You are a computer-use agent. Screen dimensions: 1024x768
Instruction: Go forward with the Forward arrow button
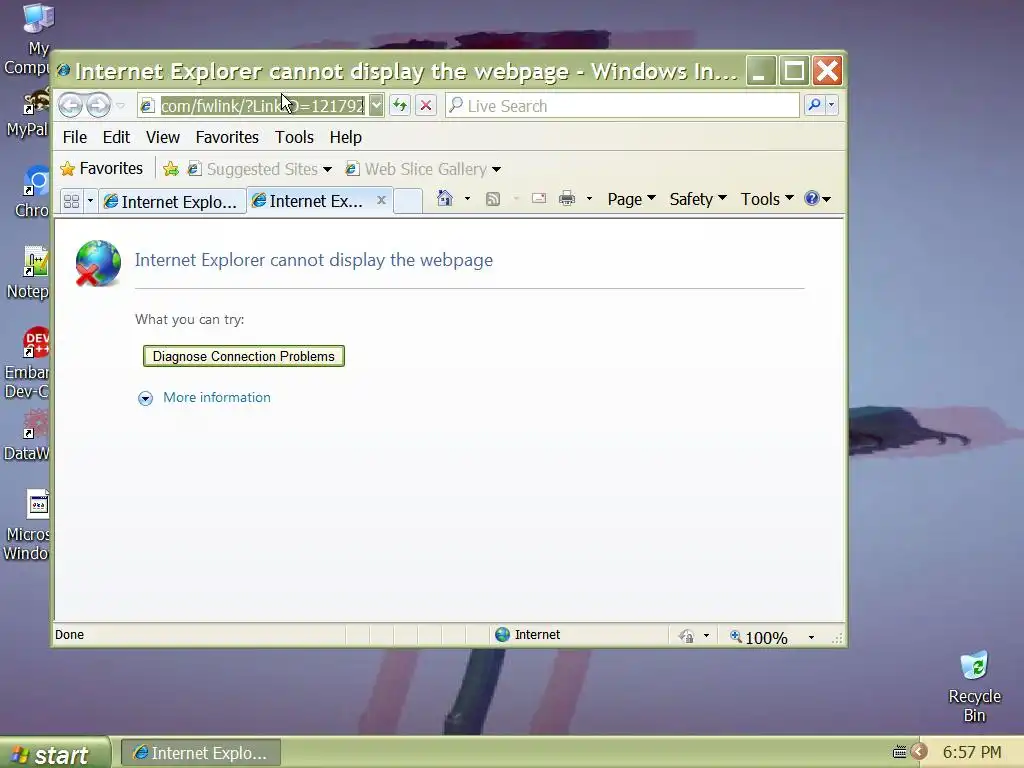pos(98,105)
